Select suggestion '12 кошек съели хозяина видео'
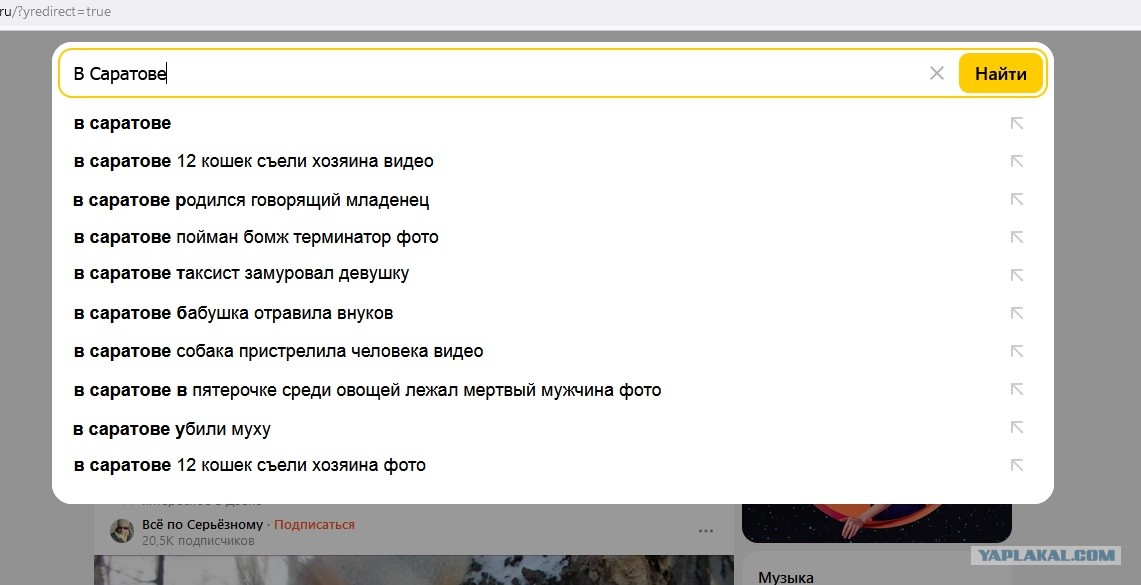The image size is (1141, 585). pyautogui.click(x=253, y=161)
